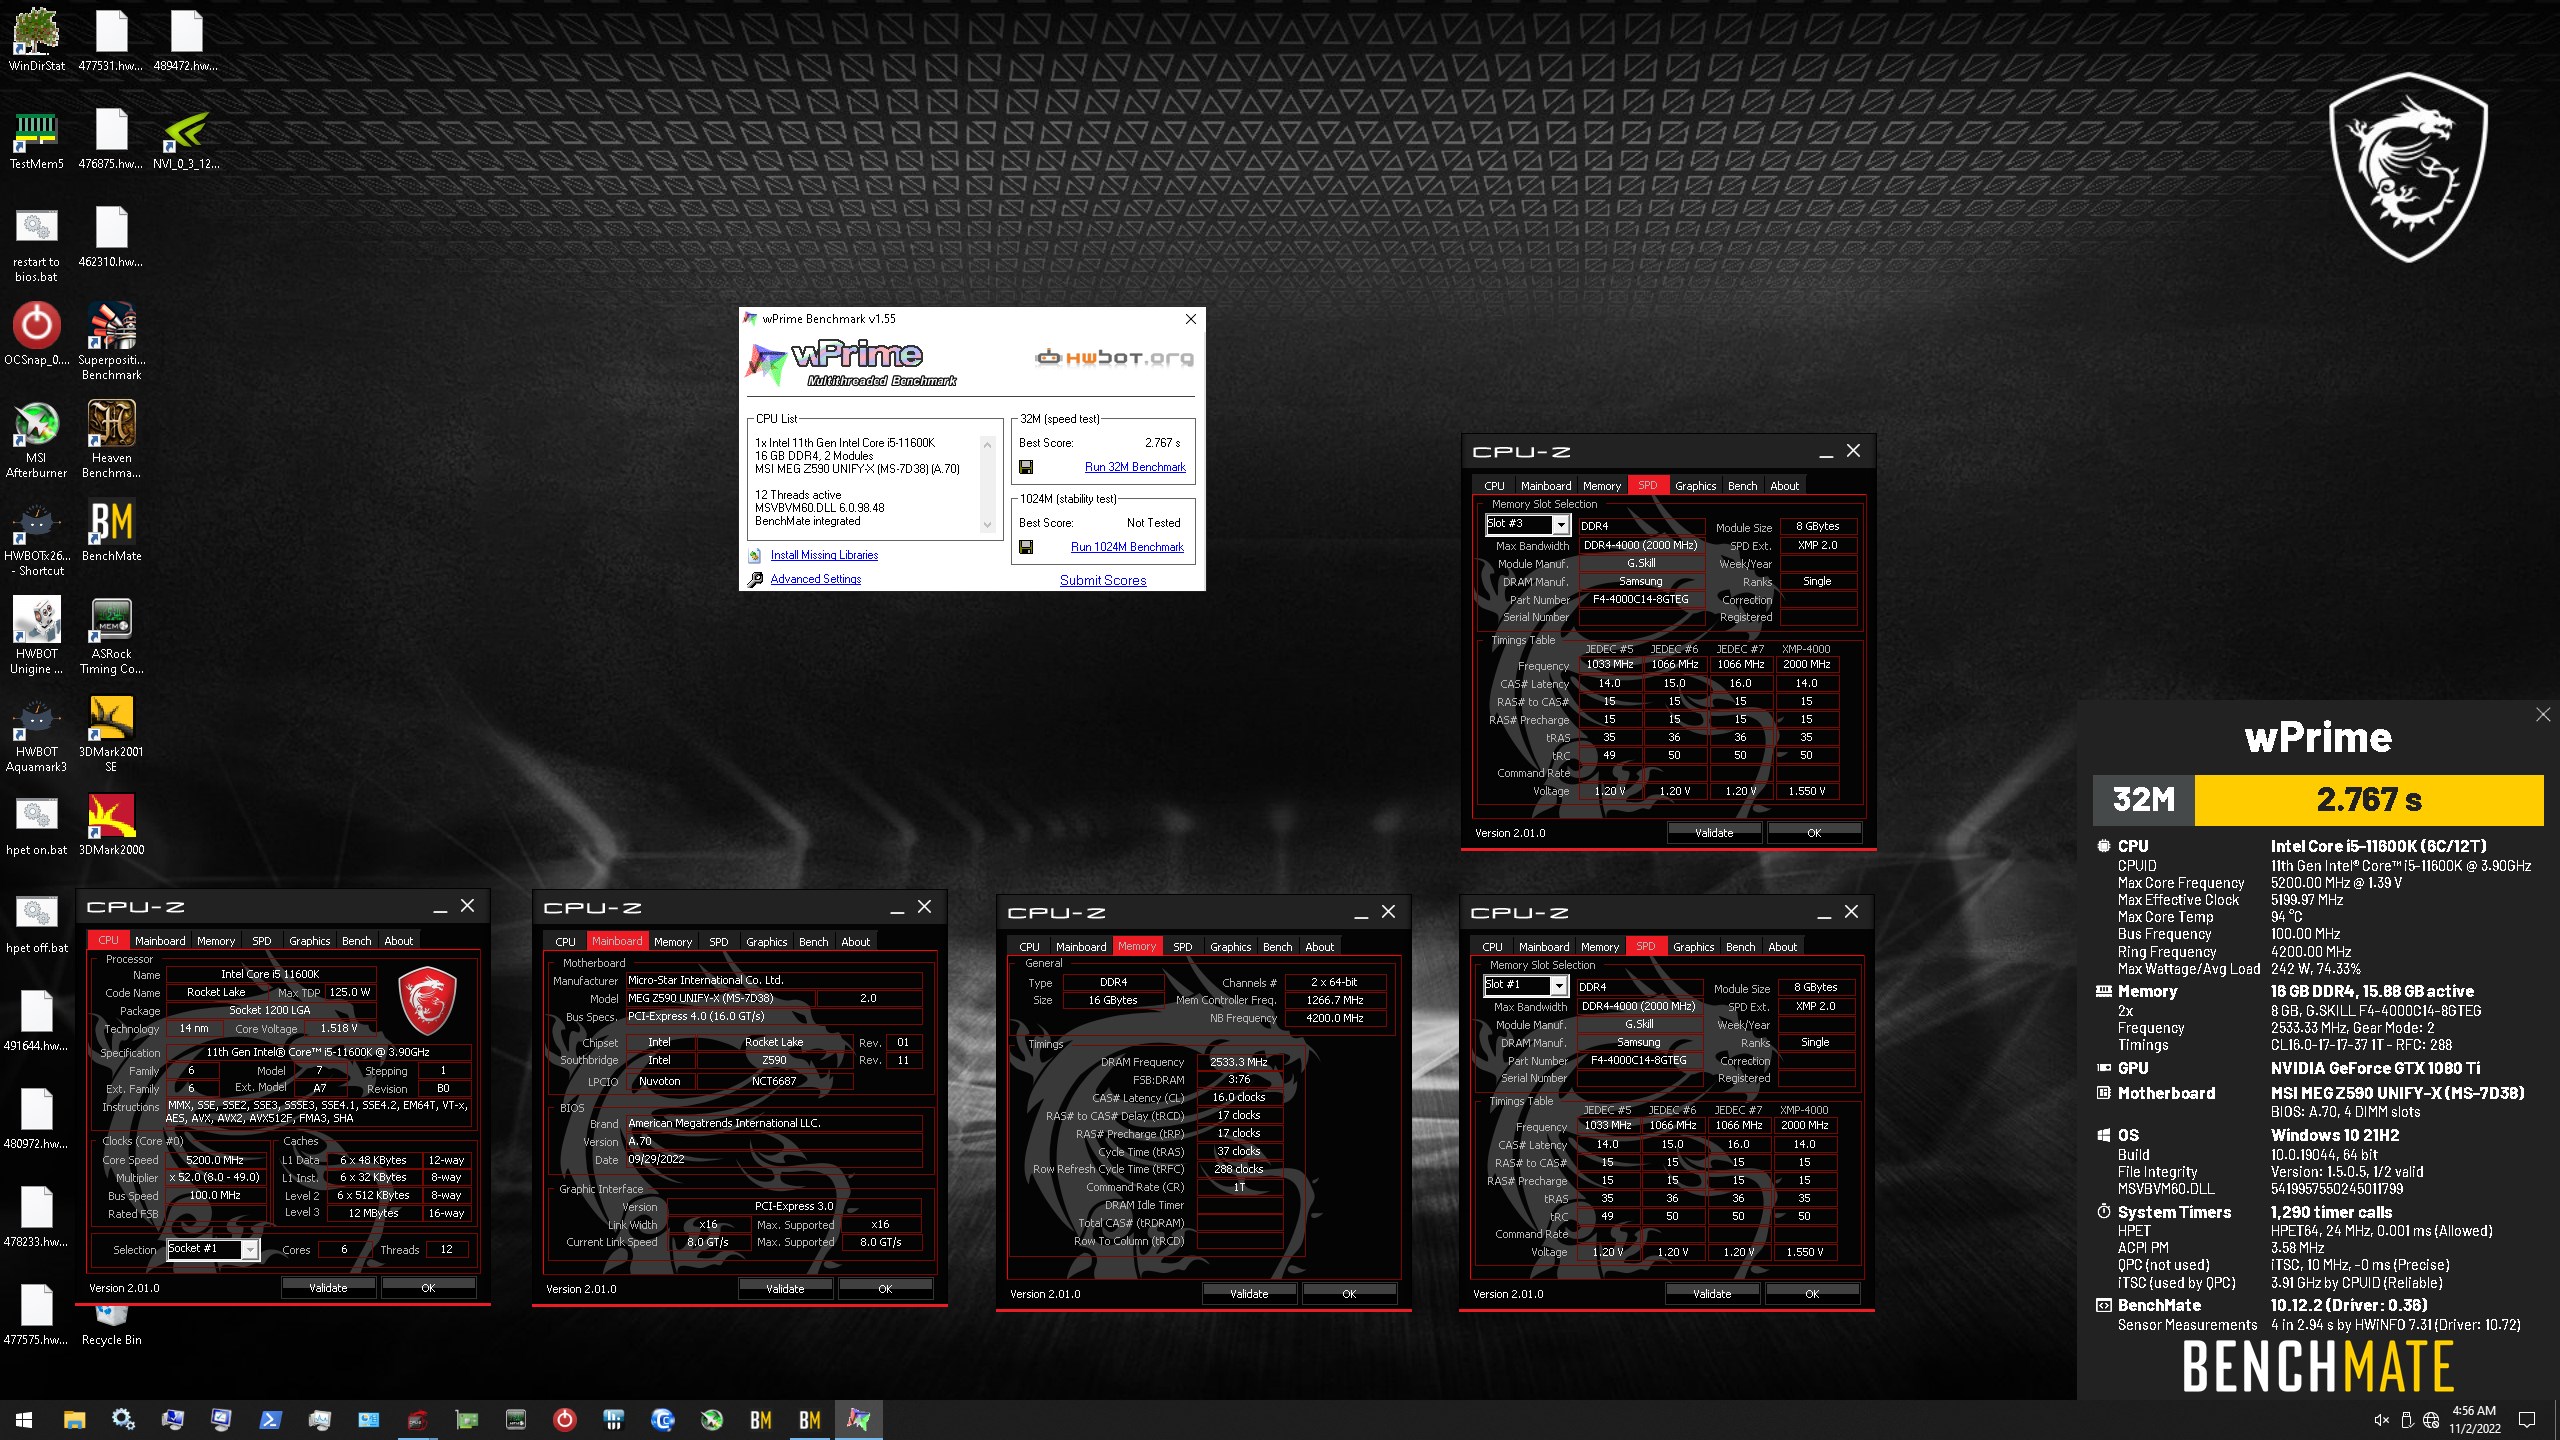Launch the ASRock Timing Configurator icon

(112, 635)
